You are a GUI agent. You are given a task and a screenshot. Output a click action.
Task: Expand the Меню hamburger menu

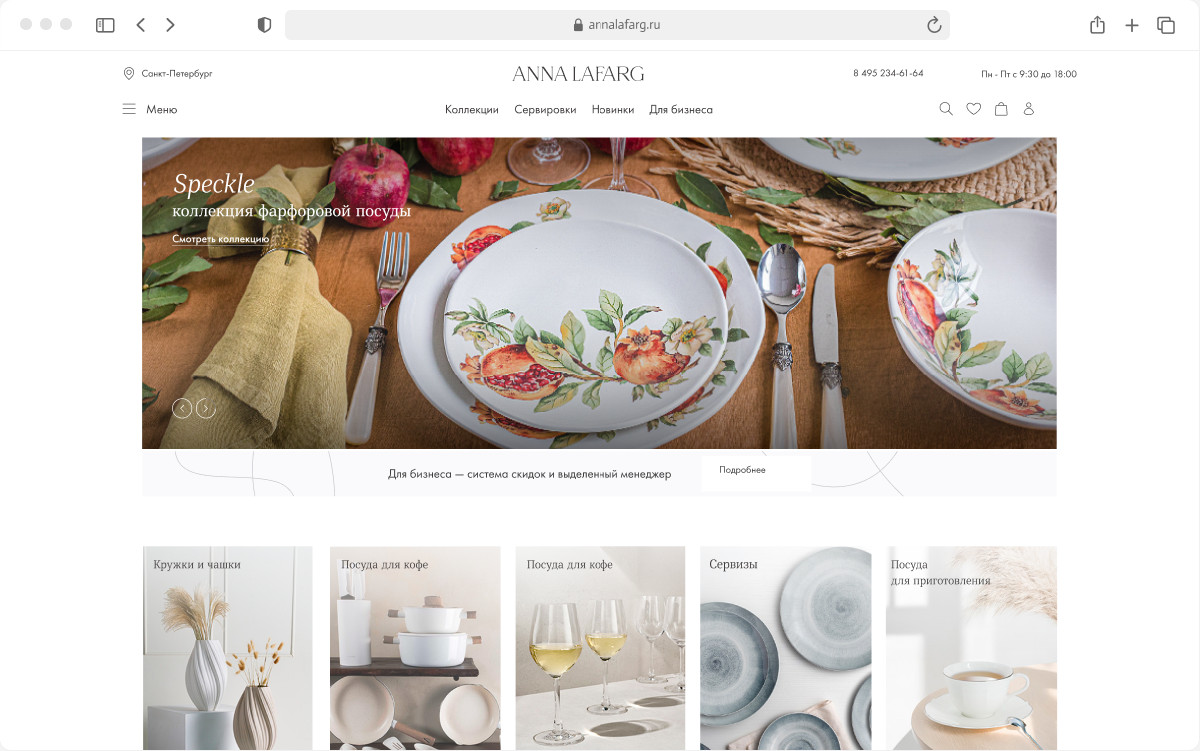[x=149, y=109]
